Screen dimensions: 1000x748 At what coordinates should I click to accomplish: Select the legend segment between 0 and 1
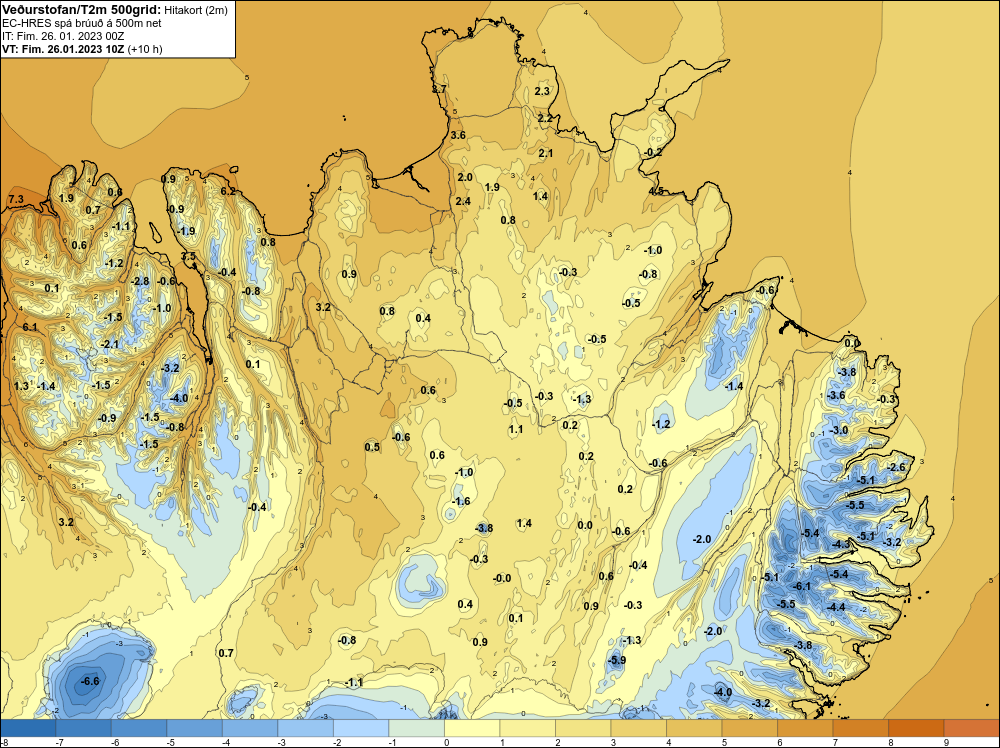pyautogui.click(x=472, y=728)
